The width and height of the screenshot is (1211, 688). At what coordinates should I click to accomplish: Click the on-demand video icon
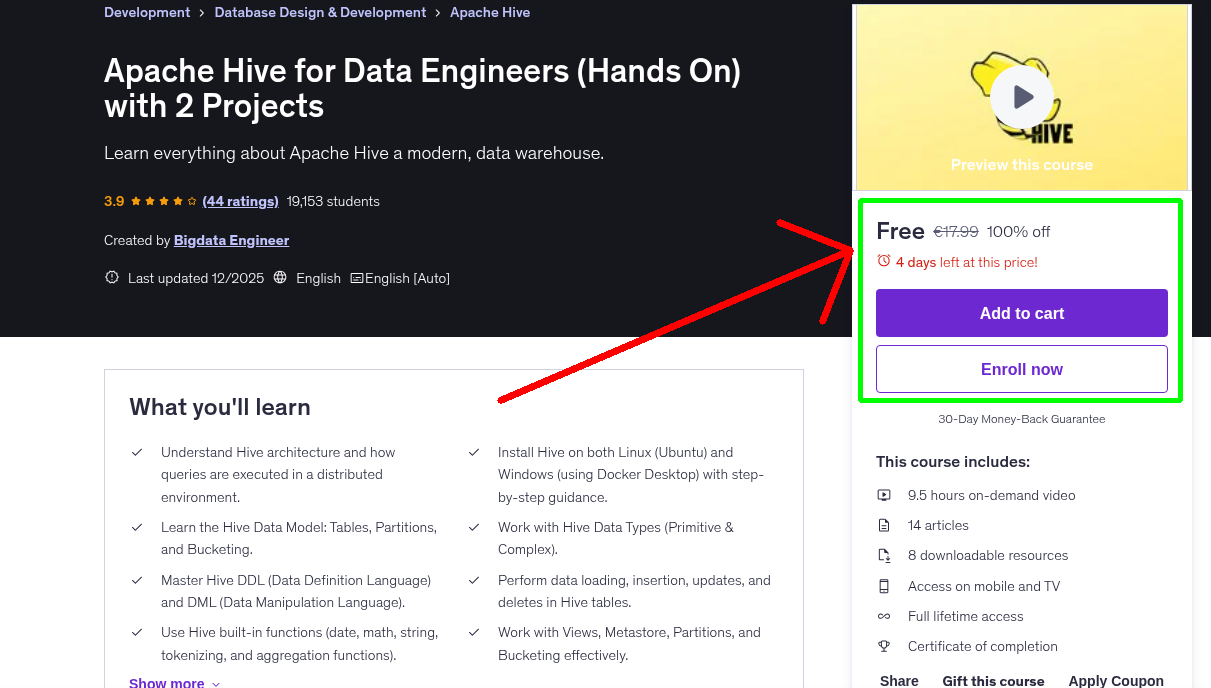884,495
